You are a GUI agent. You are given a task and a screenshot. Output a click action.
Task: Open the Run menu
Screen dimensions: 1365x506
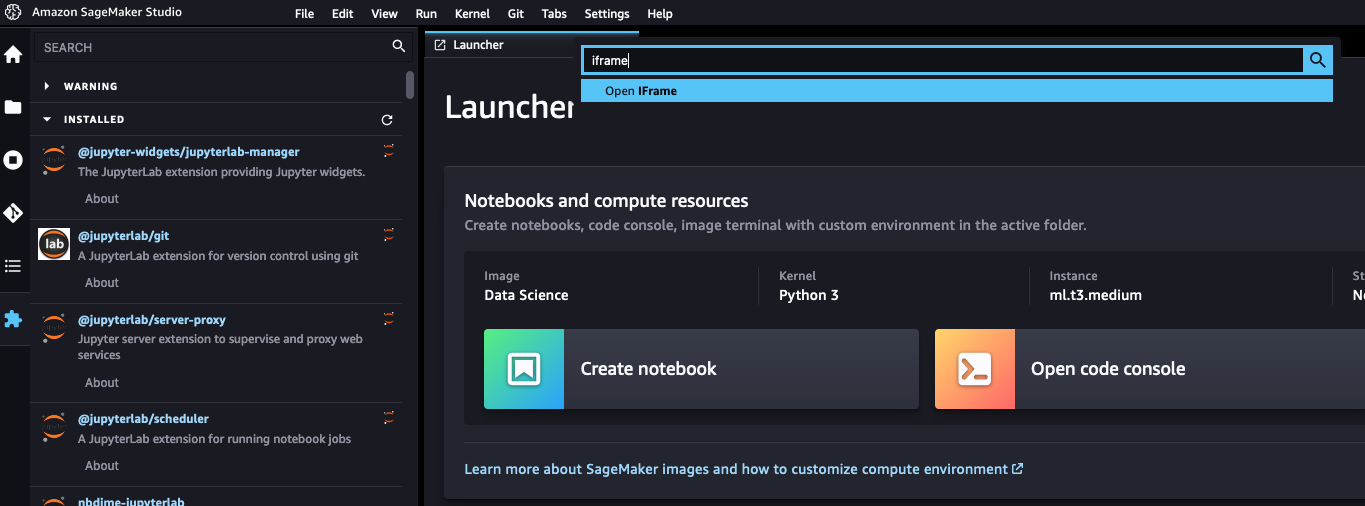(x=426, y=14)
